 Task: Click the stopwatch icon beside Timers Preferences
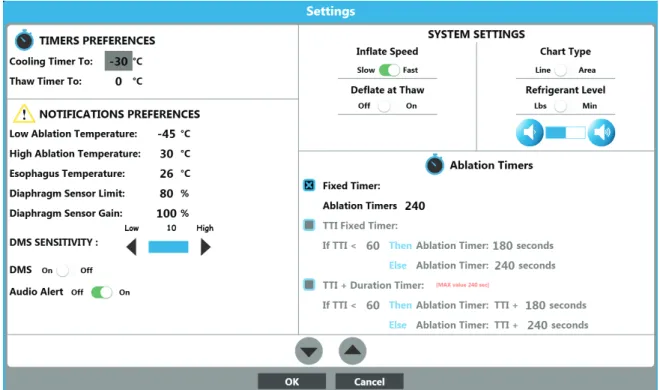tap(24, 40)
